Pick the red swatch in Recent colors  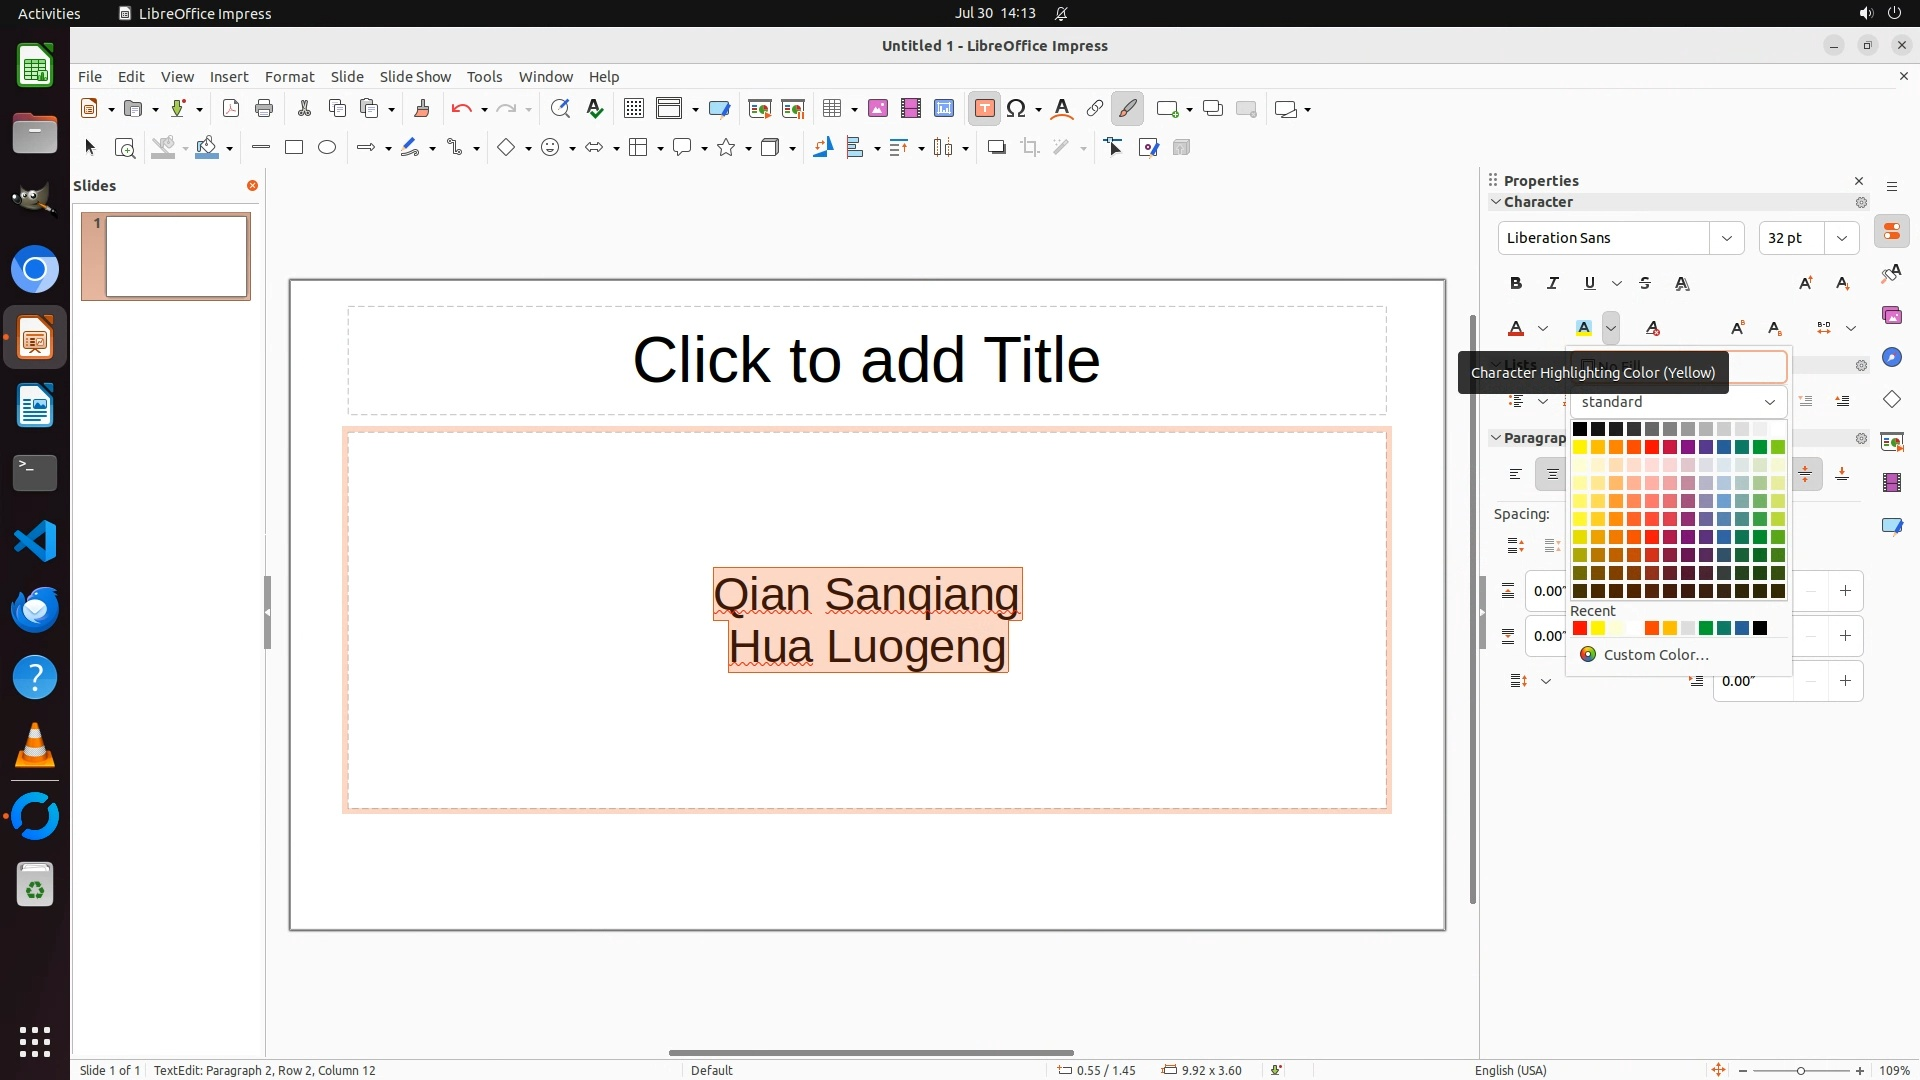[1580, 629]
